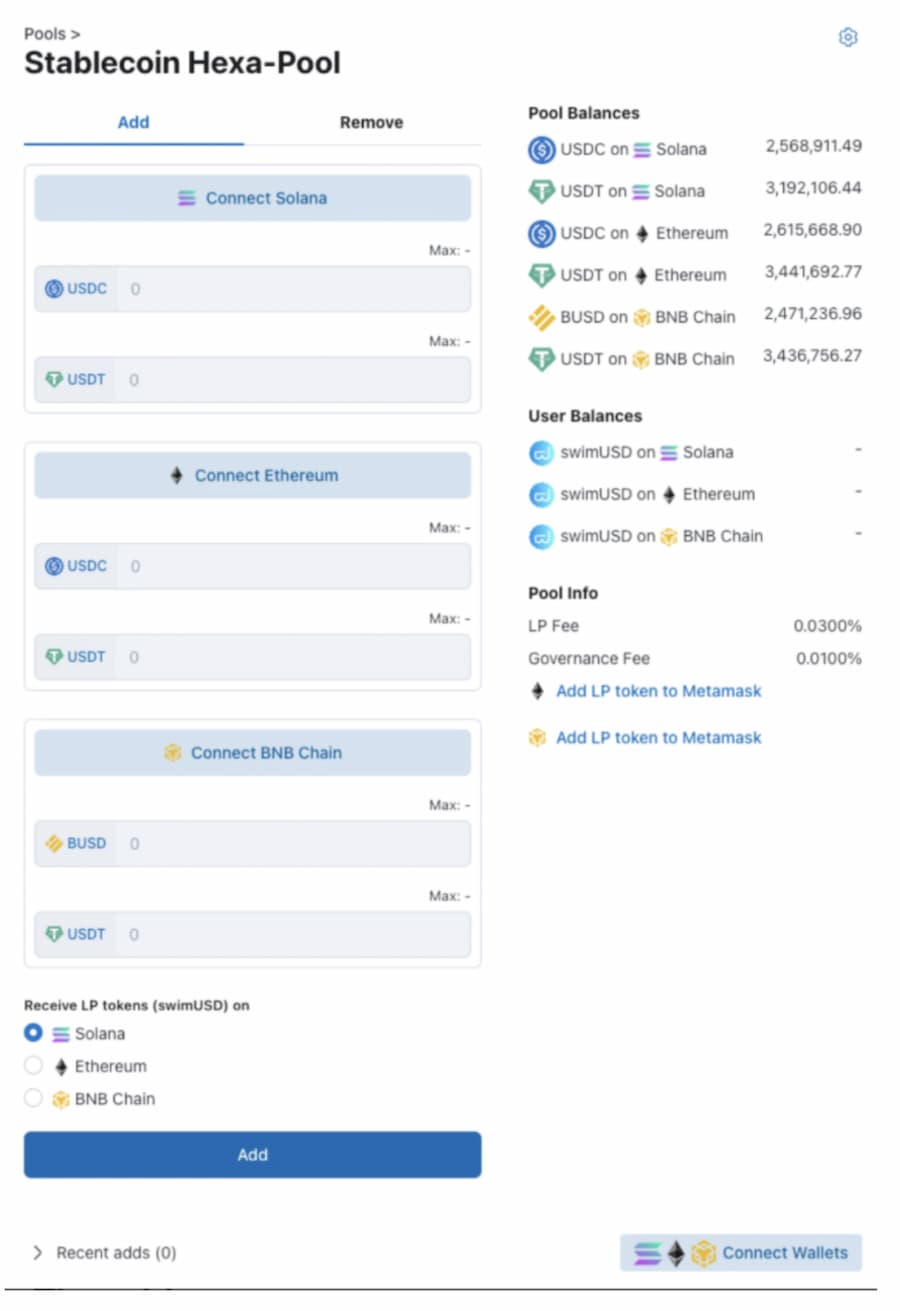This screenshot has width=900, height=1311.
Task: Switch to the Add tab
Action: coord(134,123)
